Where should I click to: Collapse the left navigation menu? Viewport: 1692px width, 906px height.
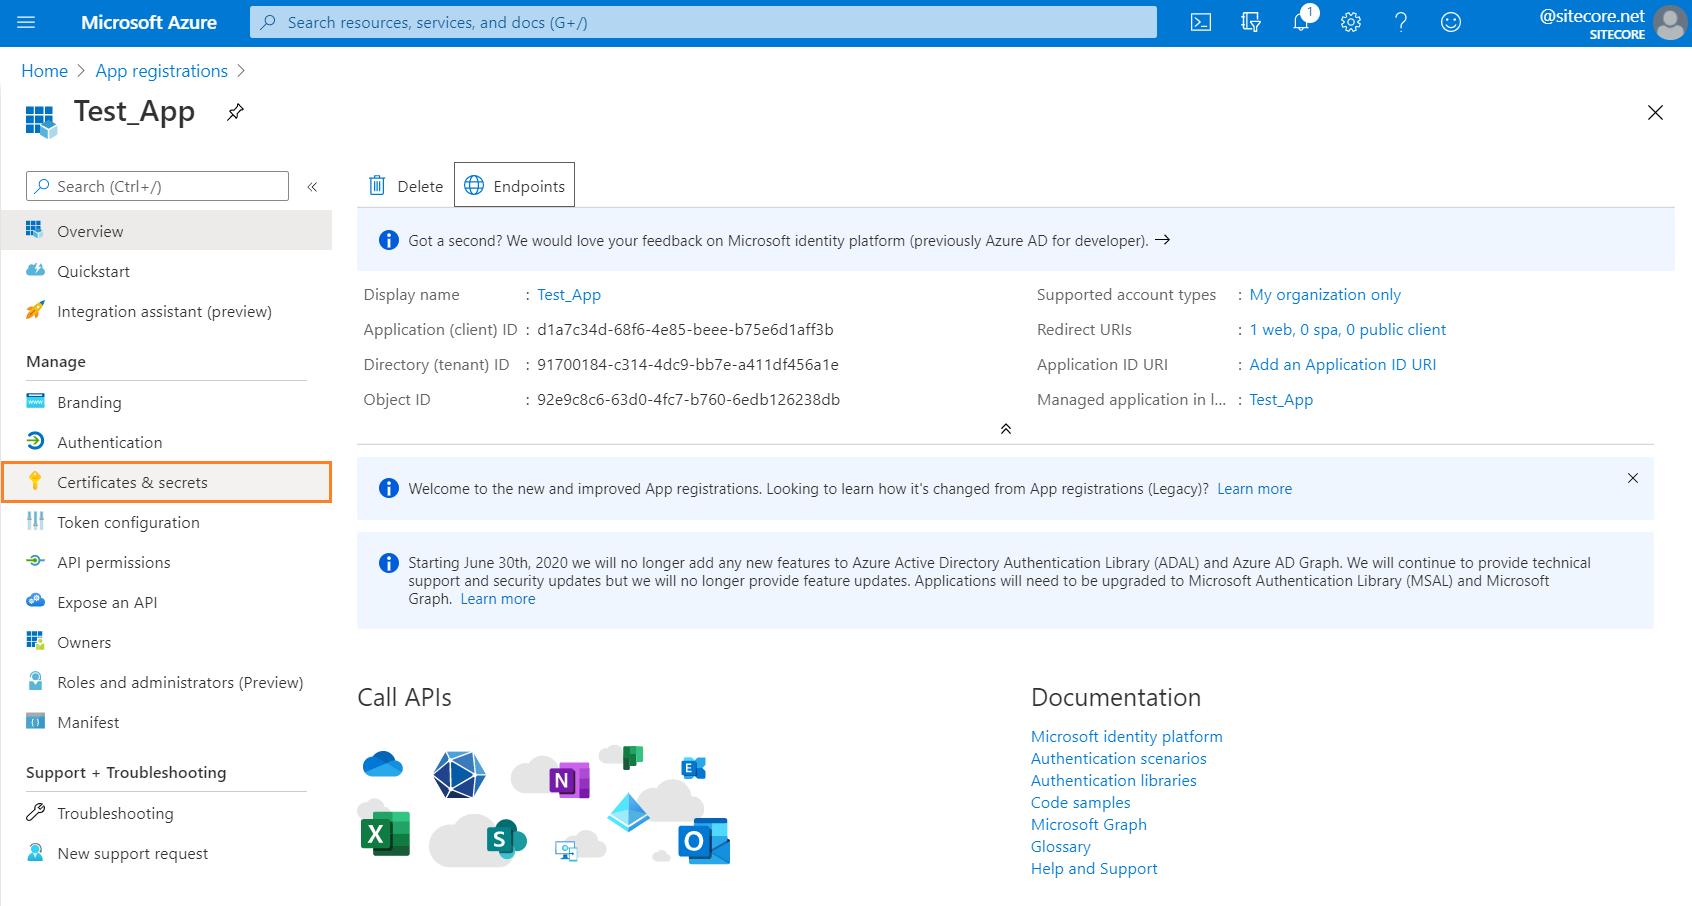click(x=312, y=187)
